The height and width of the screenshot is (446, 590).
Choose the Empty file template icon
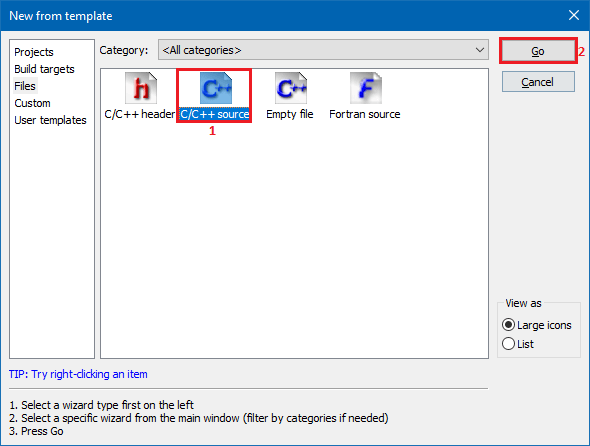[x=291, y=88]
